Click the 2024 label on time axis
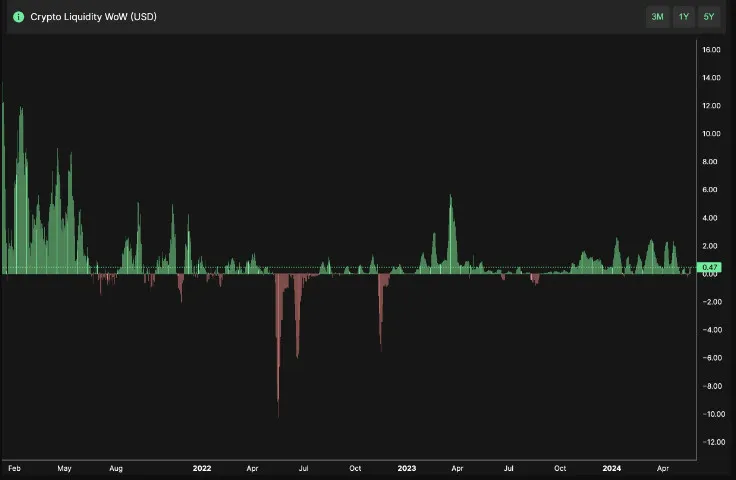Screen dimensions: 736x480 [612, 468]
